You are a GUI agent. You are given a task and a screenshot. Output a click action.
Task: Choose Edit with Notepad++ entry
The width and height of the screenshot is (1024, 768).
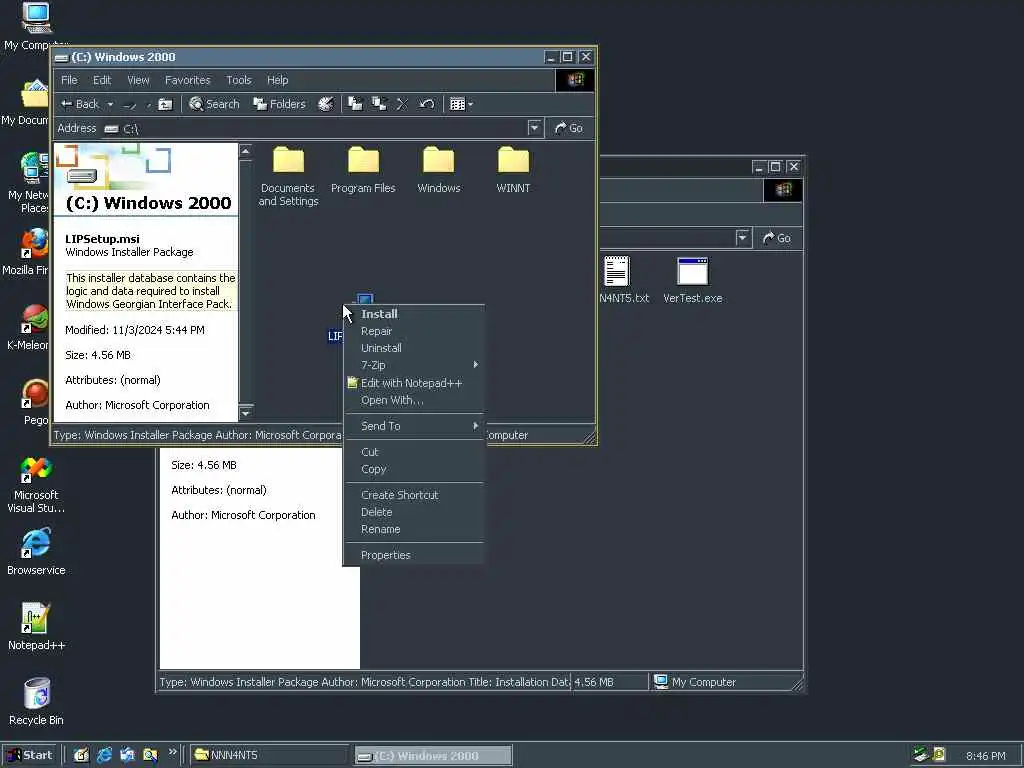pyautogui.click(x=414, y=383)
